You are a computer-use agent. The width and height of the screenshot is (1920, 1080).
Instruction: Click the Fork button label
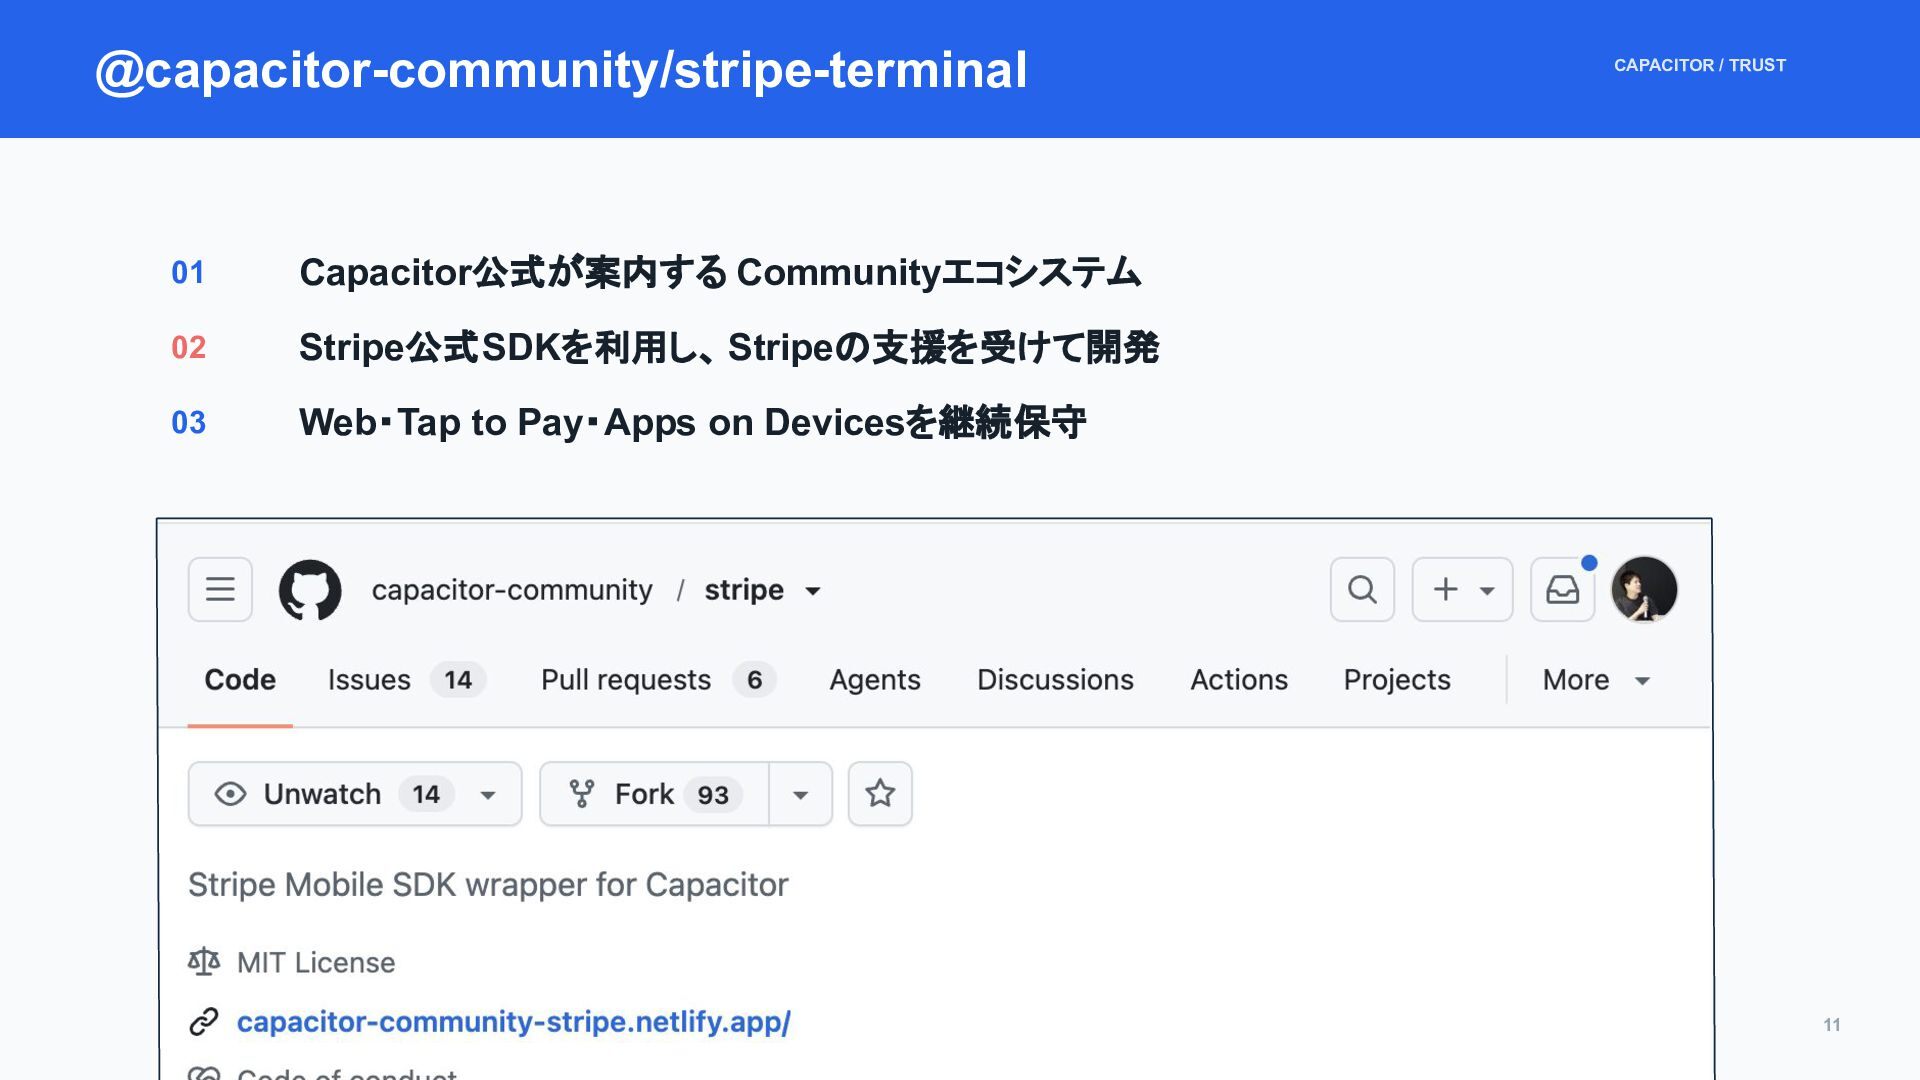(644, 794)
